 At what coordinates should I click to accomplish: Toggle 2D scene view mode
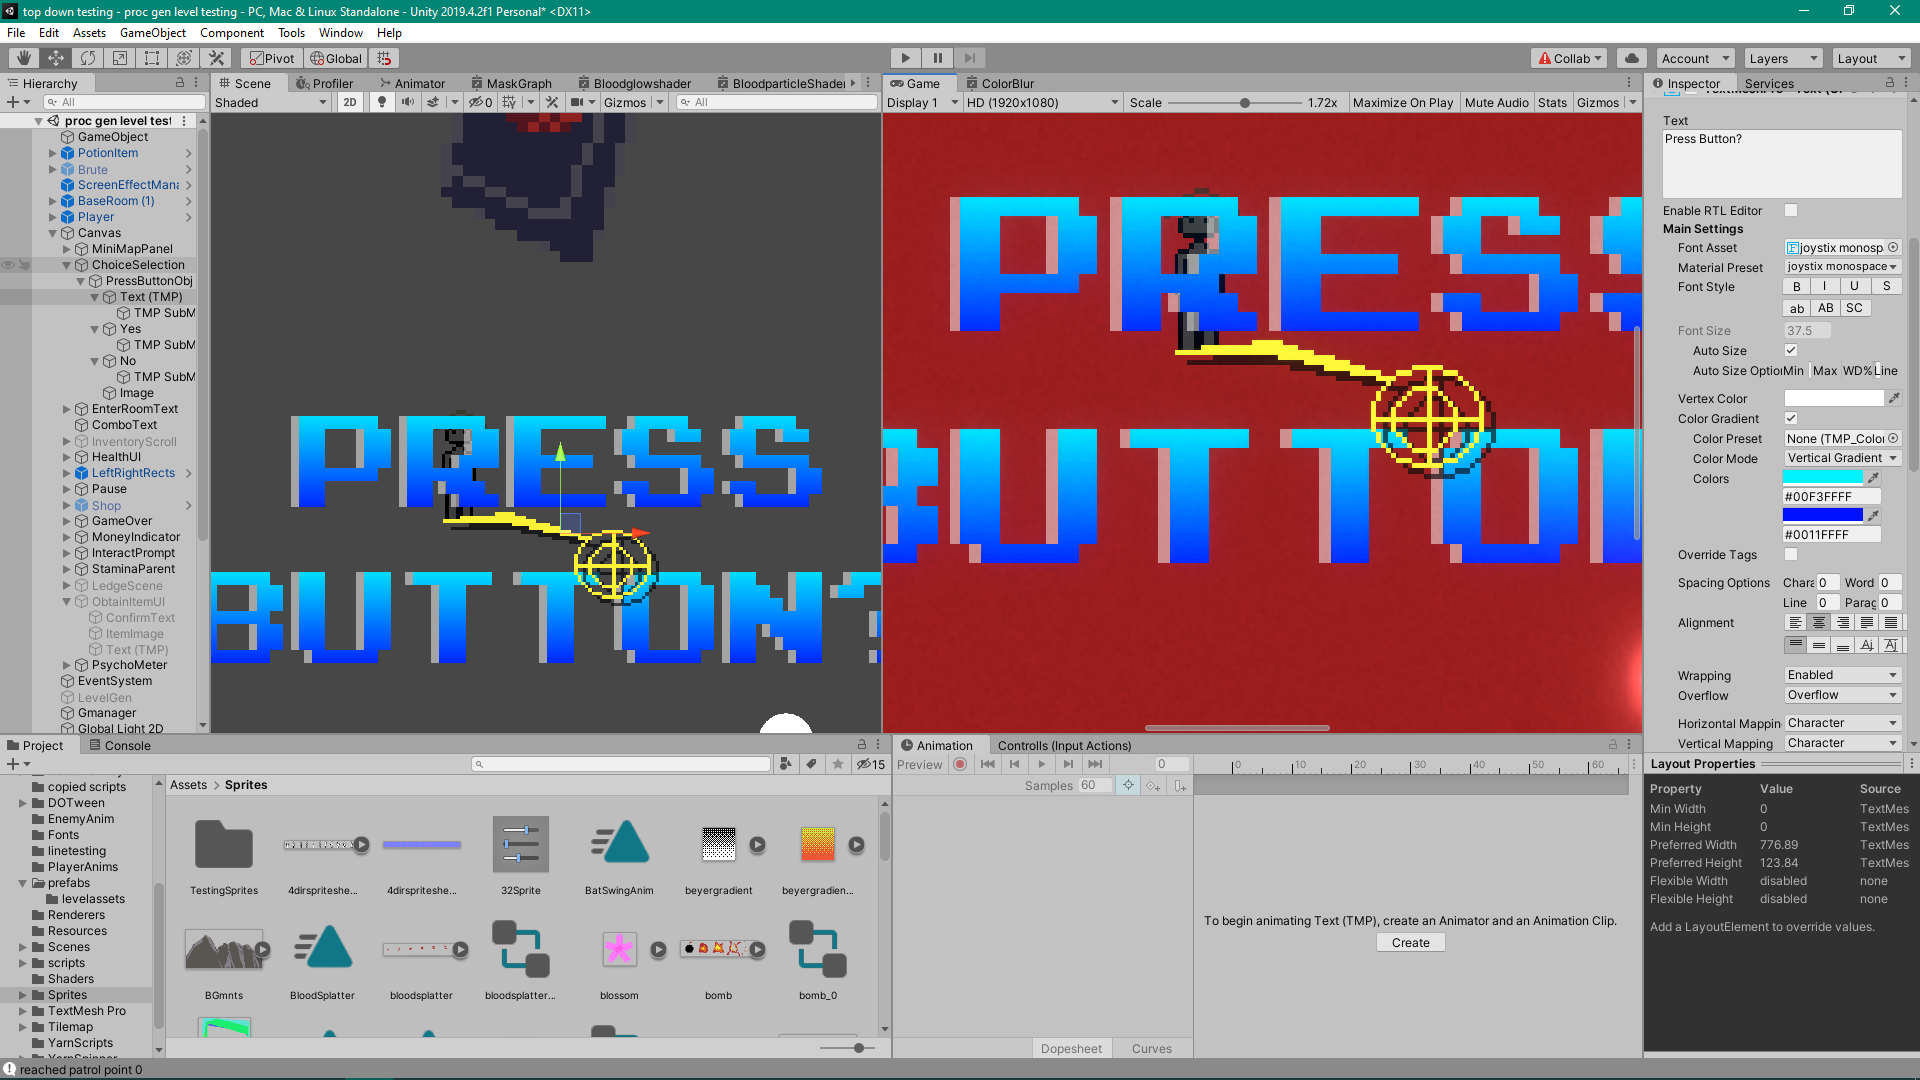[x=349, y=102]
